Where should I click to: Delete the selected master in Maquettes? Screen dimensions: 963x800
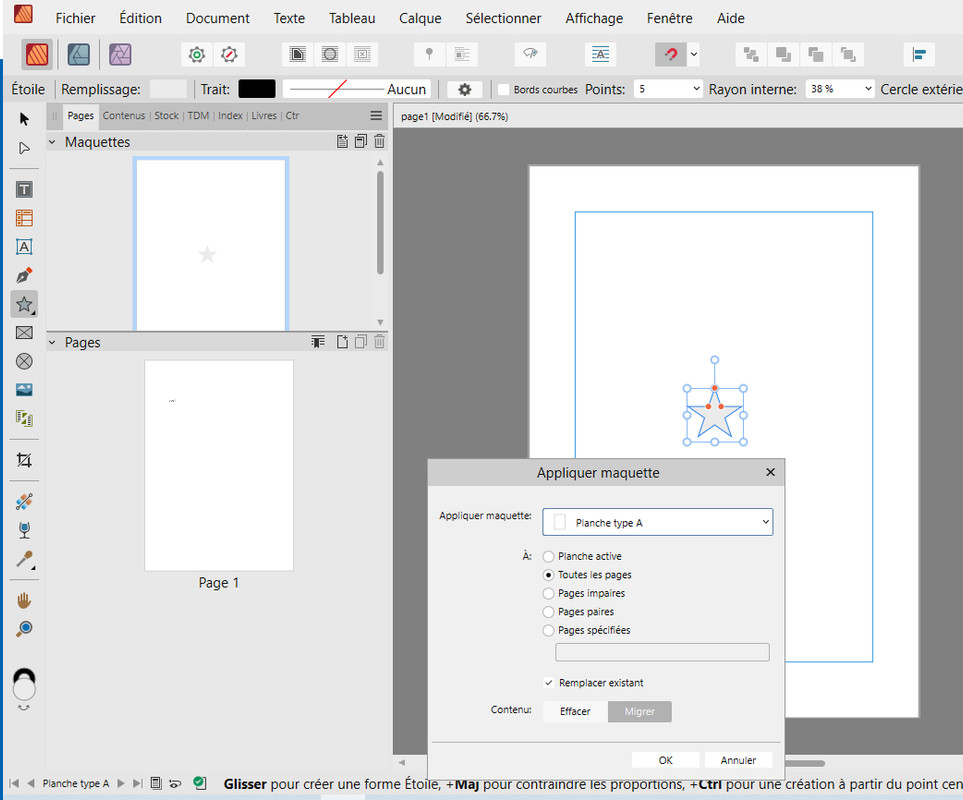click(x=380, y=141)
